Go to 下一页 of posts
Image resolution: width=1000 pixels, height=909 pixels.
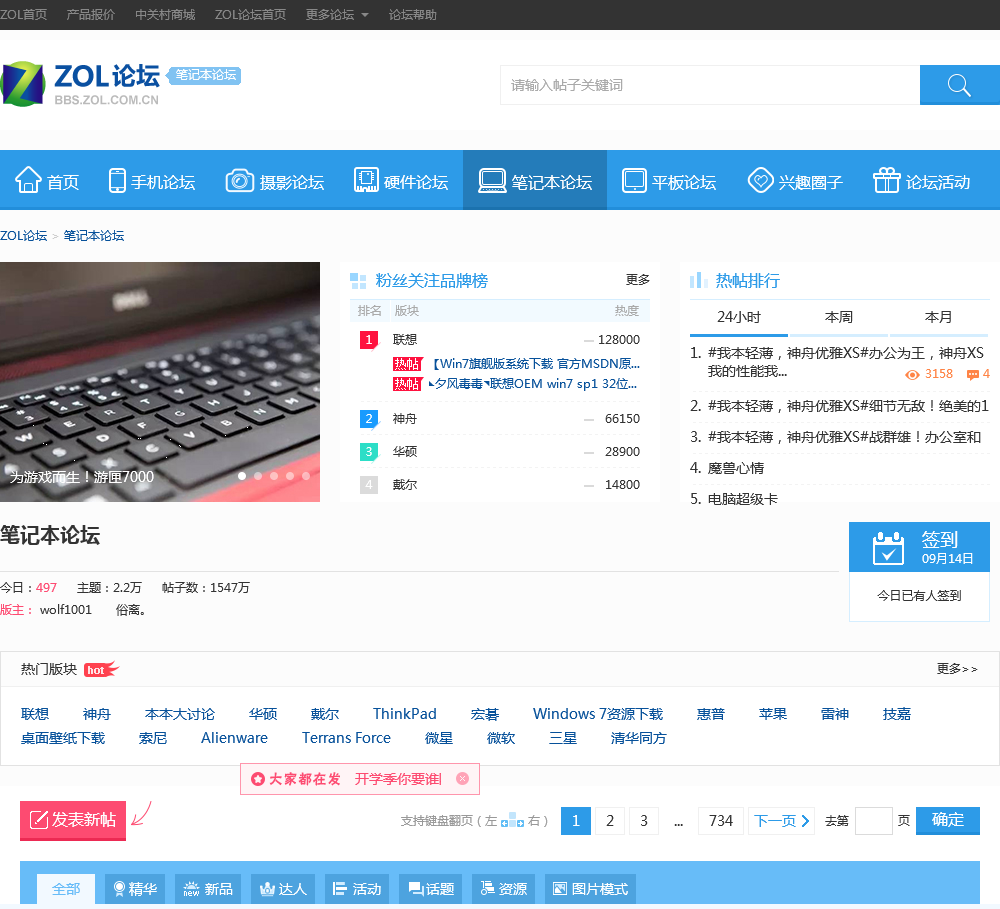pyautogui.click(x=781, y=820)
